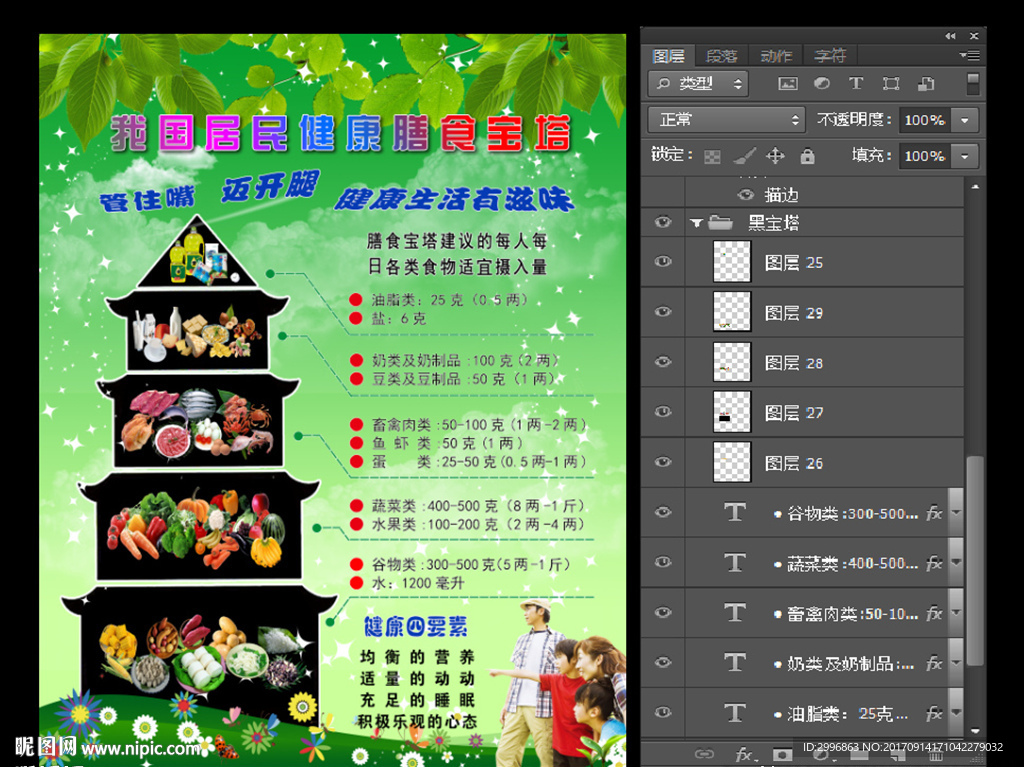Open the 正常 blend mode dropdown
The height and width of the screenshot is (767, 1024).
pyautogui.click(x=726, y=120)
